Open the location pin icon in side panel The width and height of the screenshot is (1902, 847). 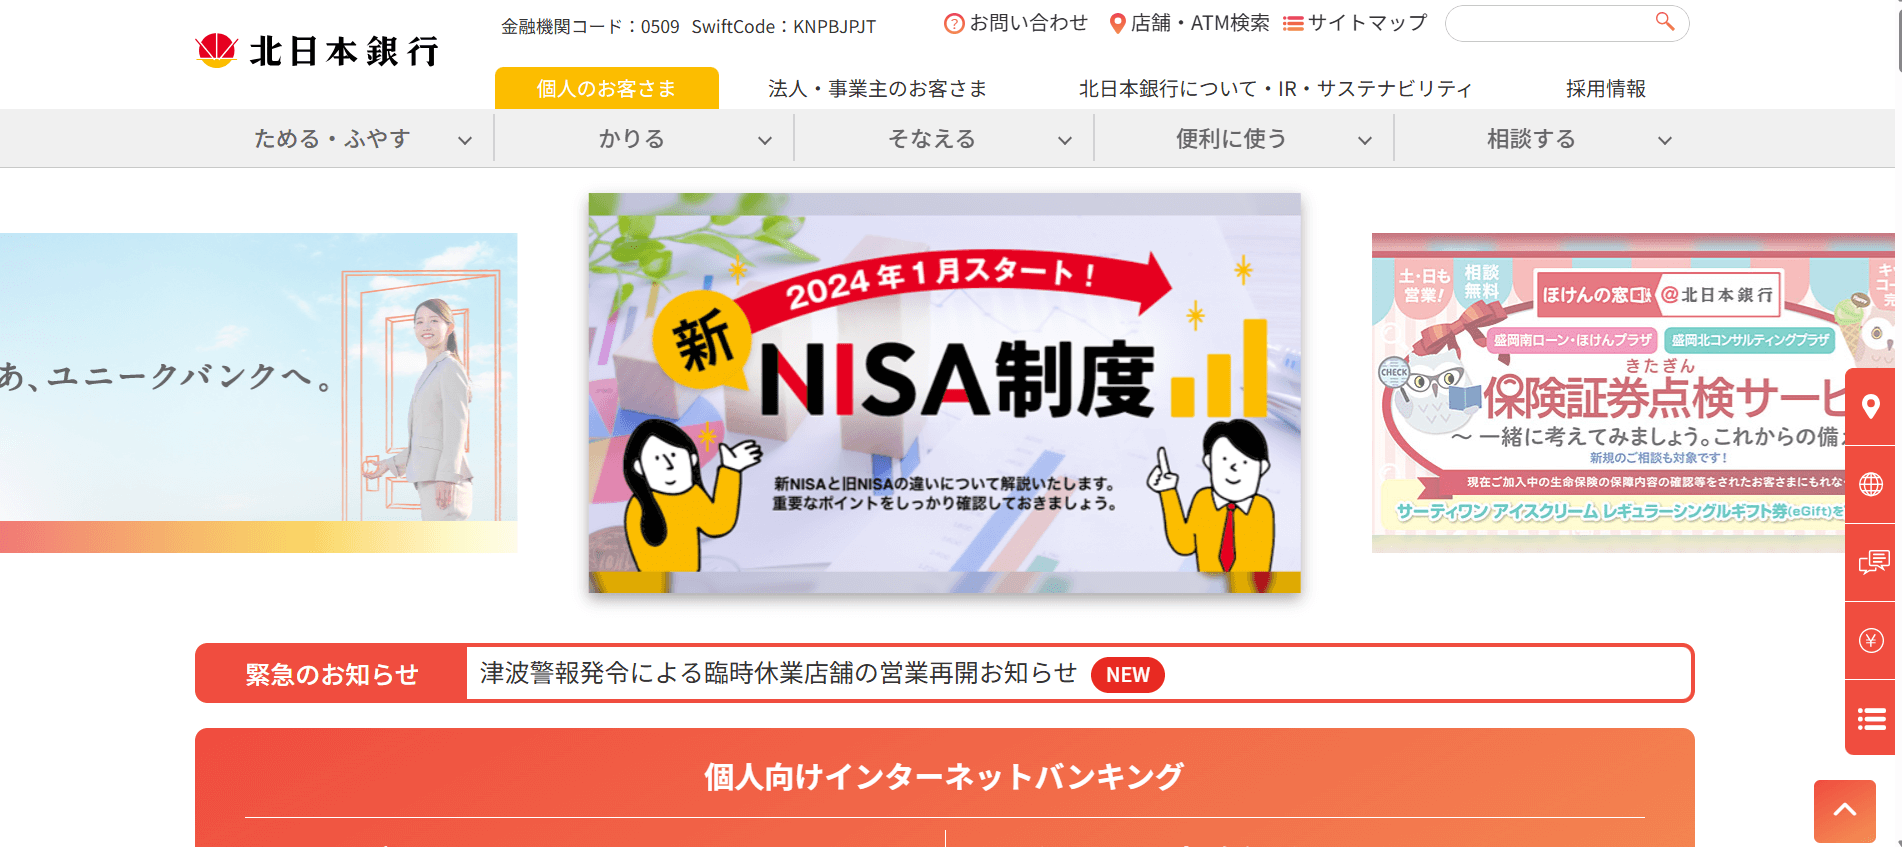pos(1870,407)
